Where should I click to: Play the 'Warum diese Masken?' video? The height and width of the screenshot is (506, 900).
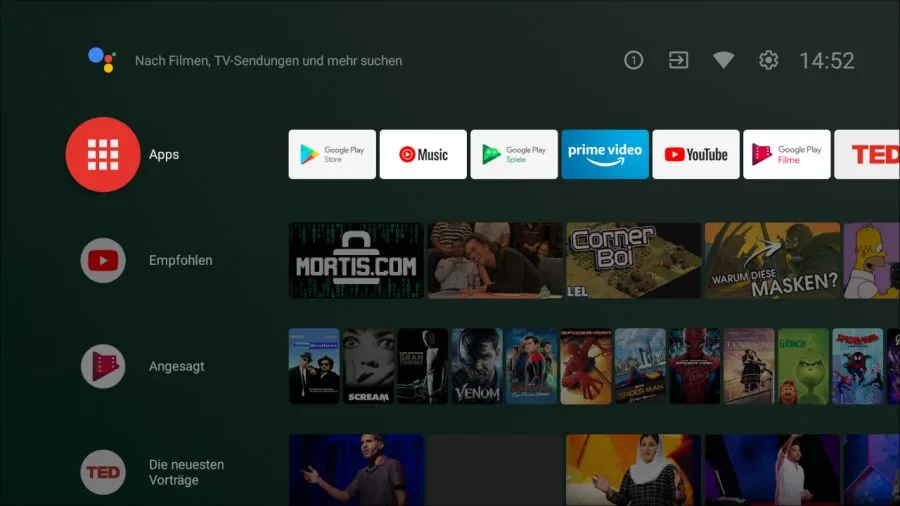click(x=773, y=260)
